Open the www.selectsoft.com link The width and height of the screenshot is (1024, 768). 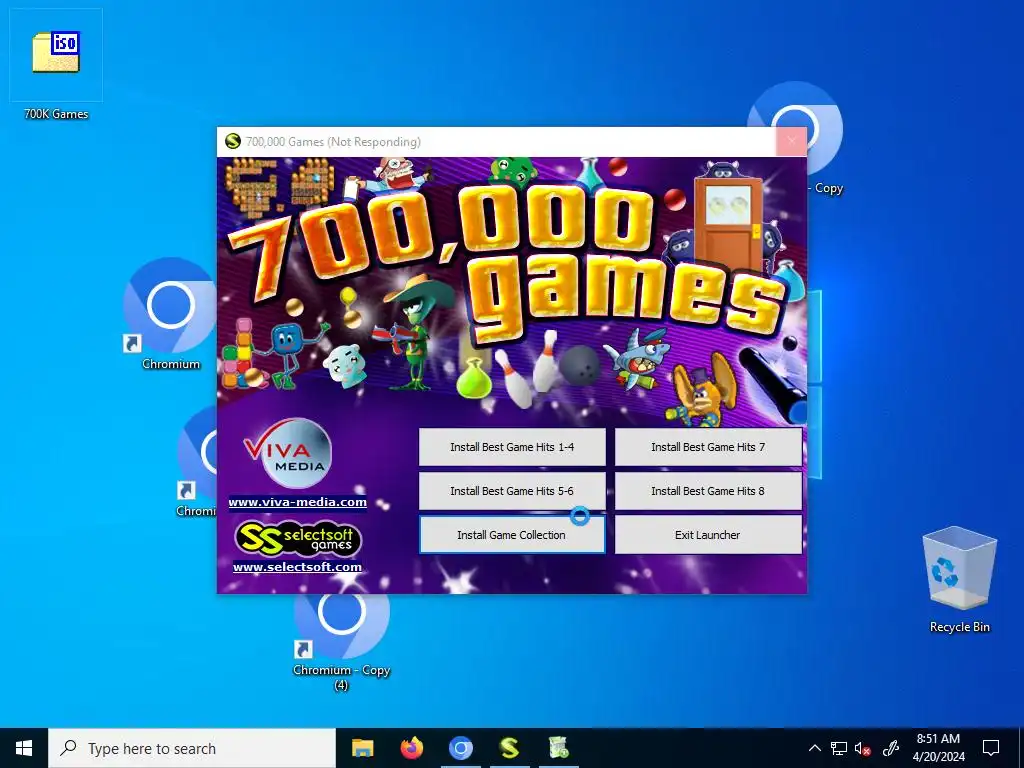tap(297, 568)
